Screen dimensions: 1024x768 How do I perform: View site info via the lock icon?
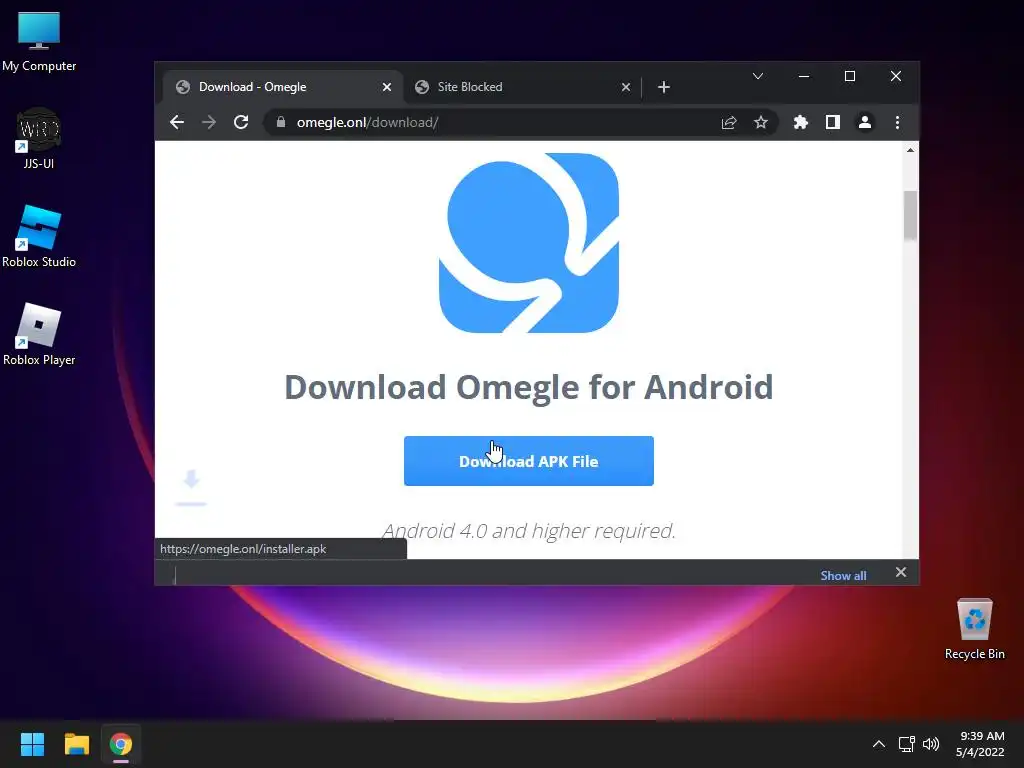pyautogui.click(x=281, y=122)
